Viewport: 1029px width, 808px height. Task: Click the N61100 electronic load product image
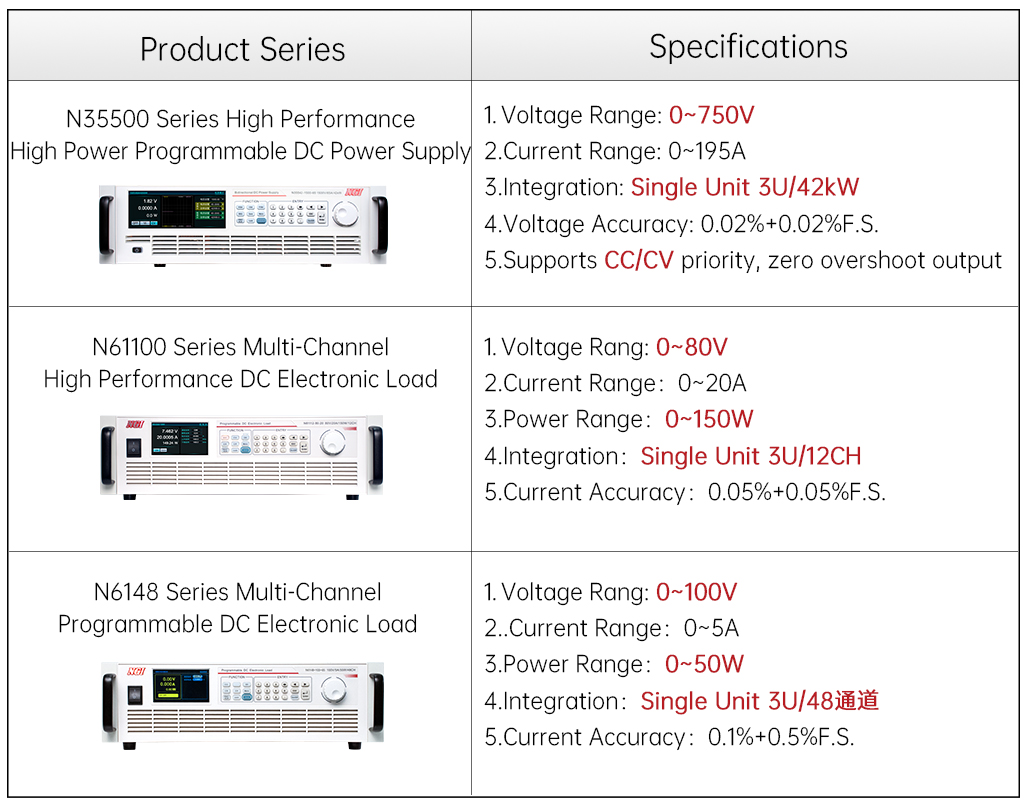[x=242, y=454]
